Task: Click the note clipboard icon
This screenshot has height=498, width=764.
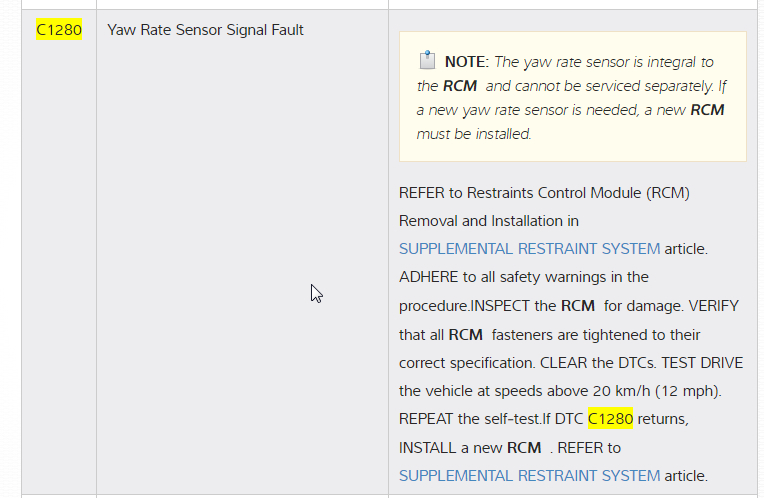Action: pos(427,60)
